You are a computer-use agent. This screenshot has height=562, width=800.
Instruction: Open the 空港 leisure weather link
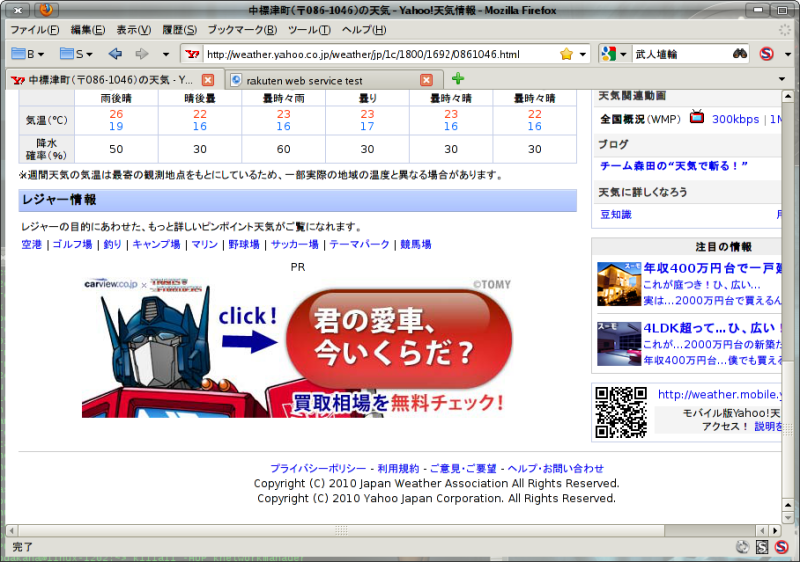(x=32, y=244)
